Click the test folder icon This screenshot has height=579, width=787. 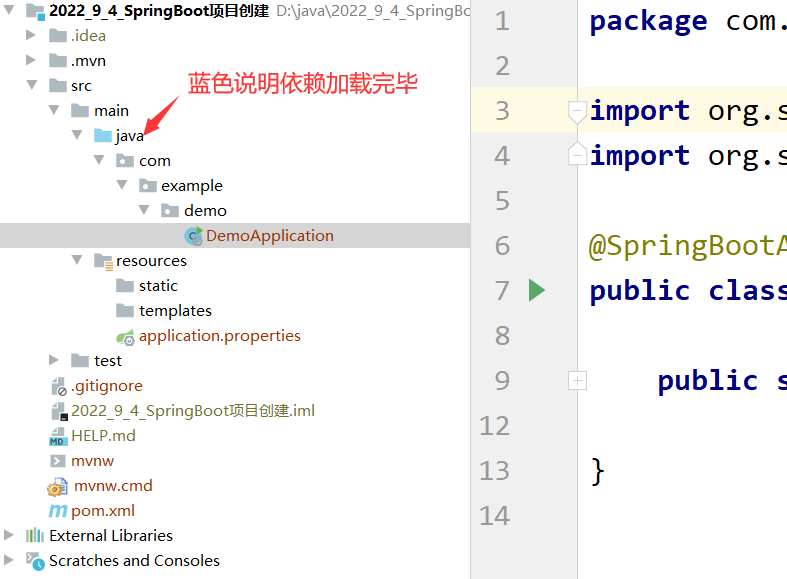click(80, 360)
